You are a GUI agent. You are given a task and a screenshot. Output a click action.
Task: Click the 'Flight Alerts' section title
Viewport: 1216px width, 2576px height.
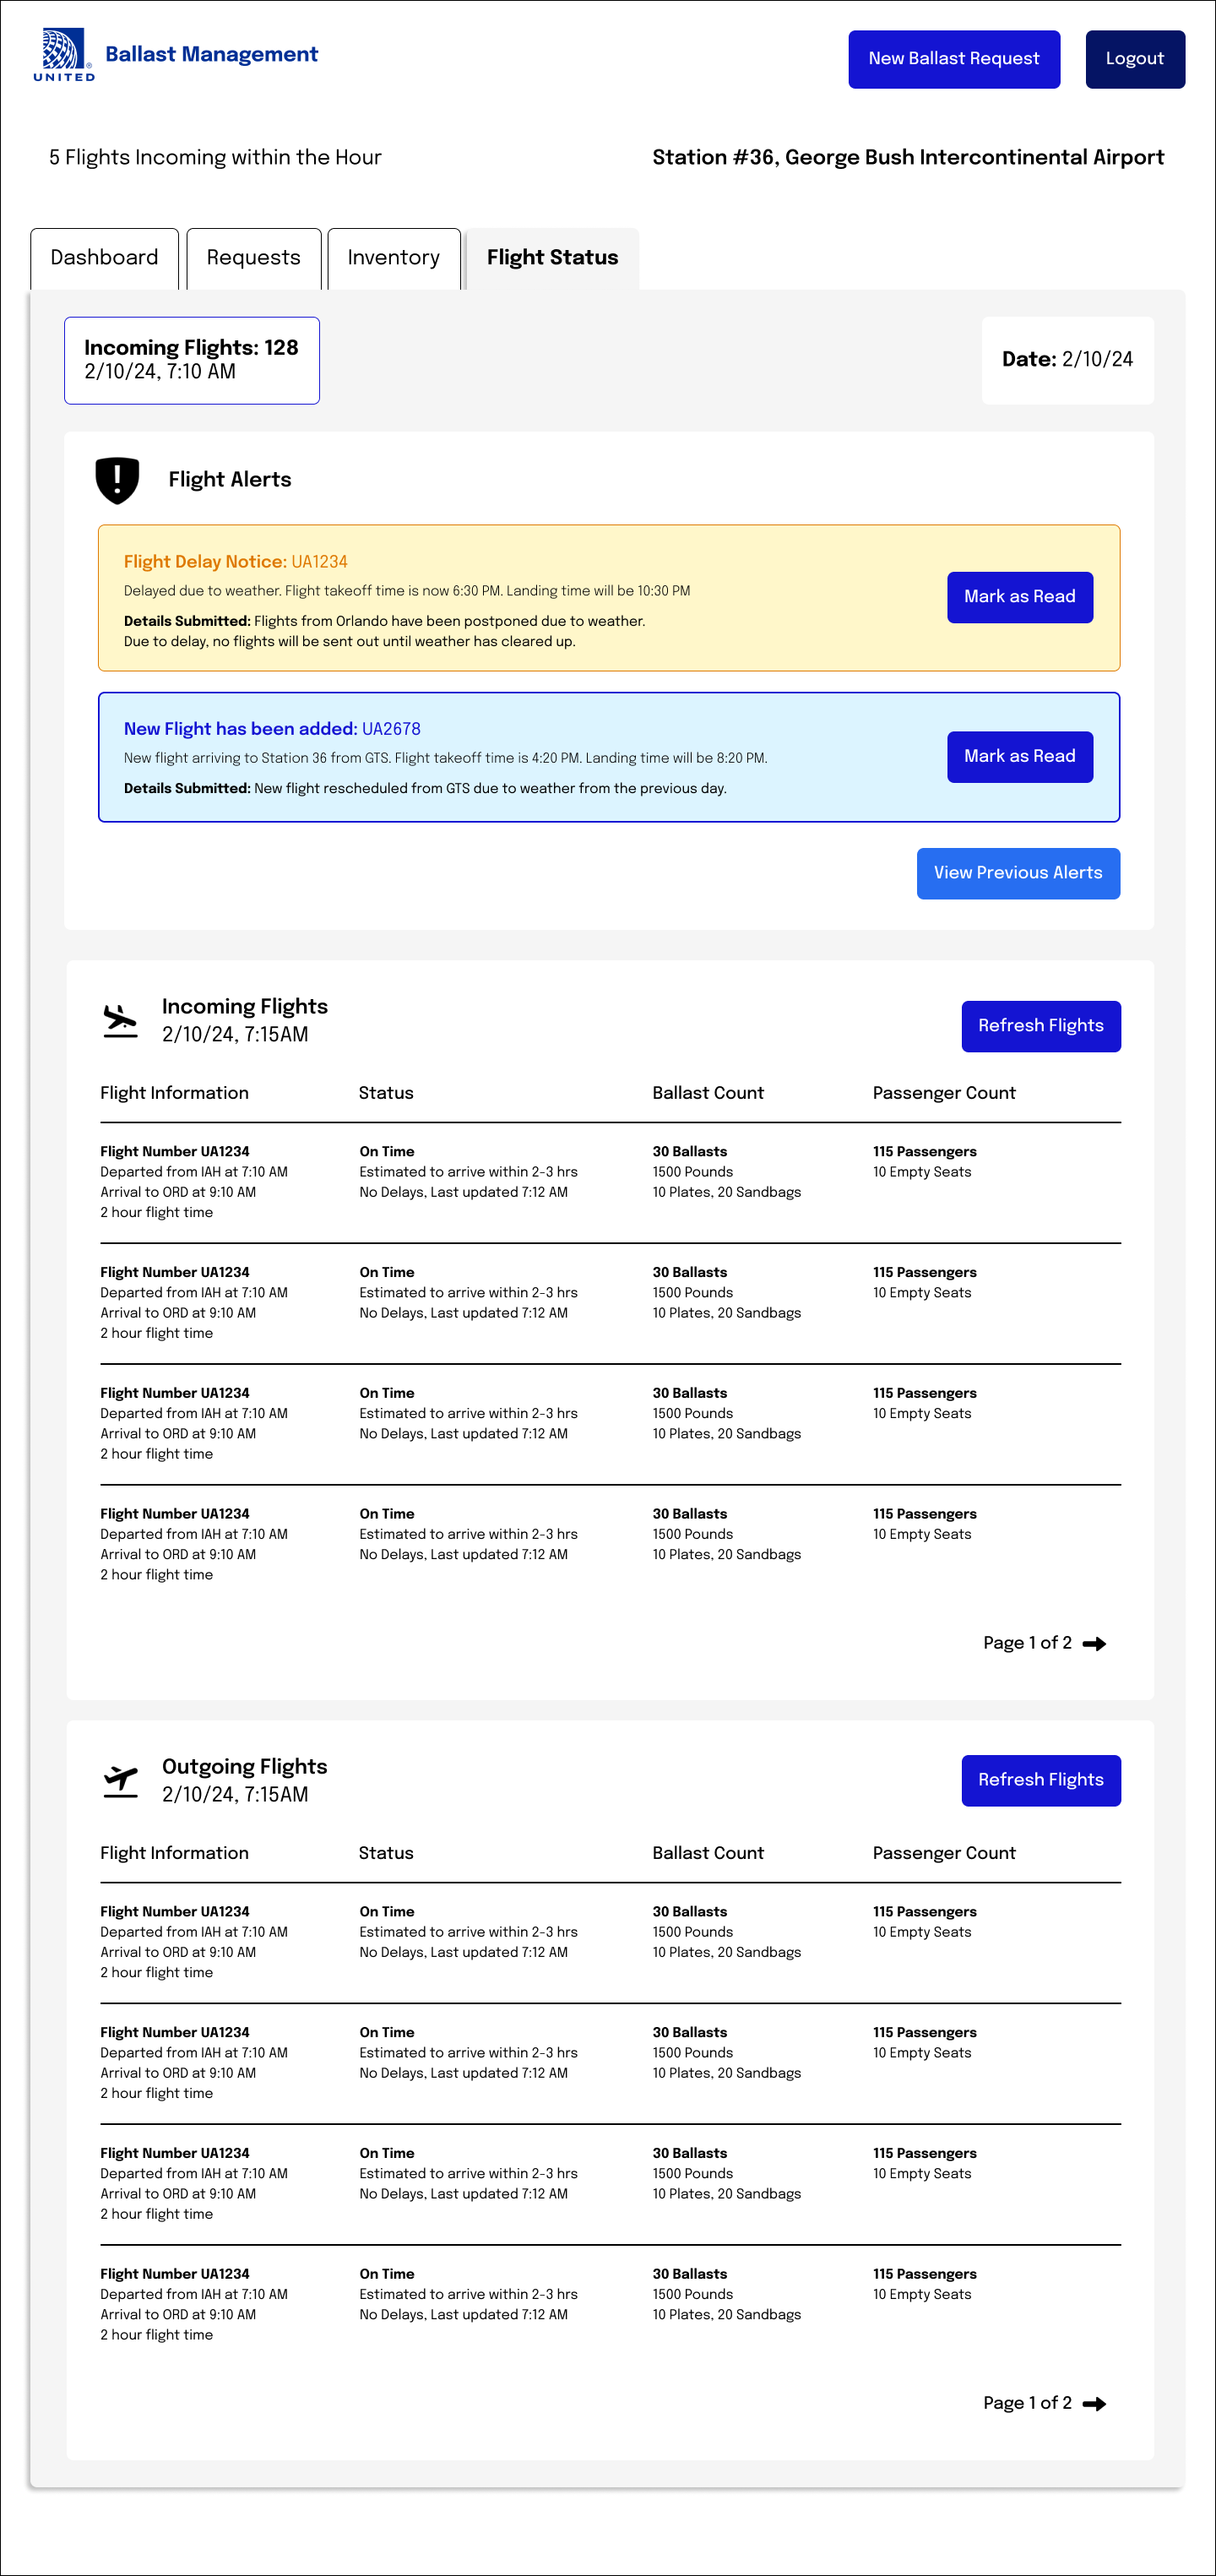[x=230, y=480]
